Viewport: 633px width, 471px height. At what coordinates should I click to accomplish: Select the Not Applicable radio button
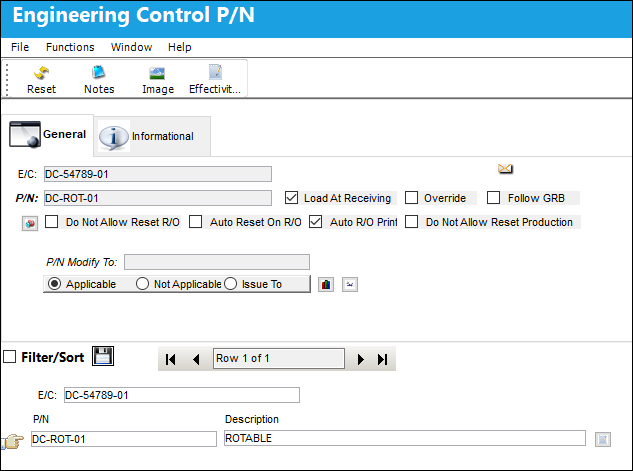pos(143,284)
